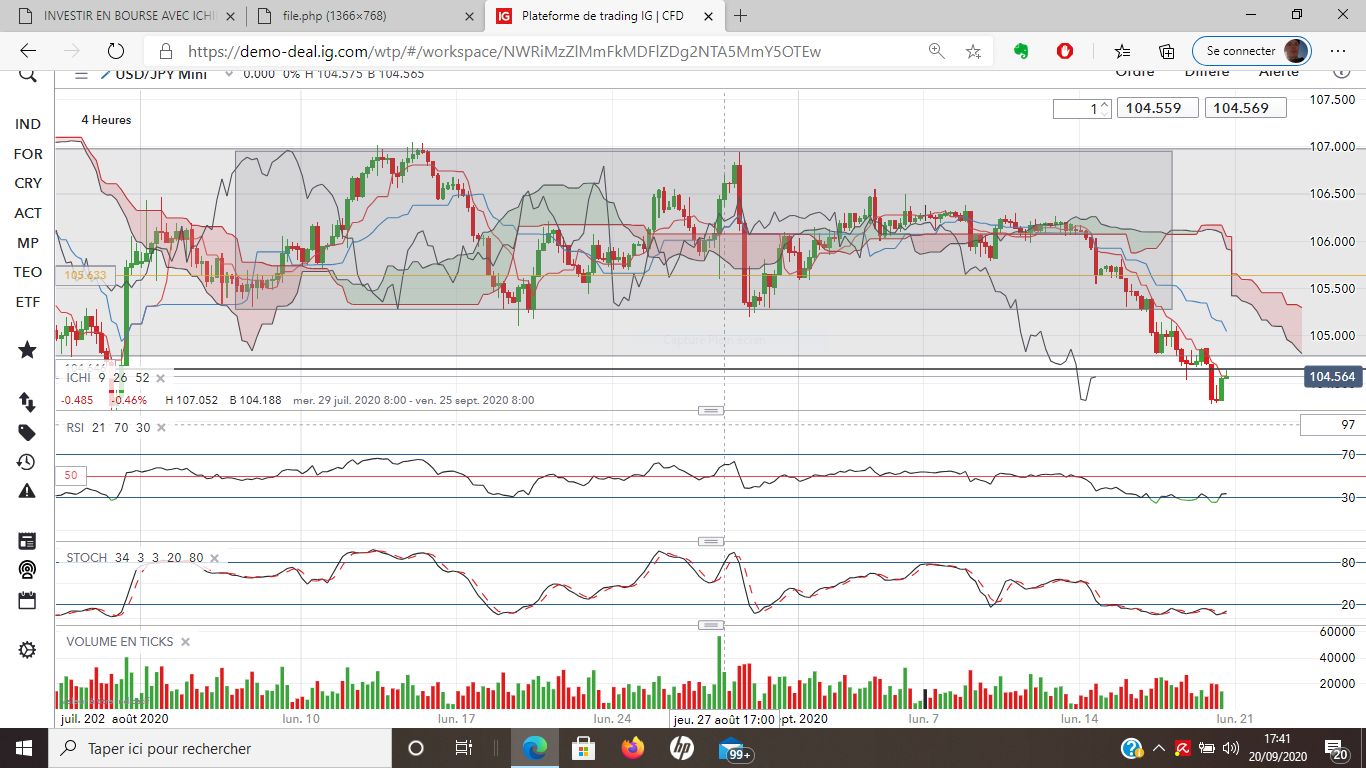1366x768 pixels.
Task: Open the economic calendar icon
Action: click(x=27, y=601)
